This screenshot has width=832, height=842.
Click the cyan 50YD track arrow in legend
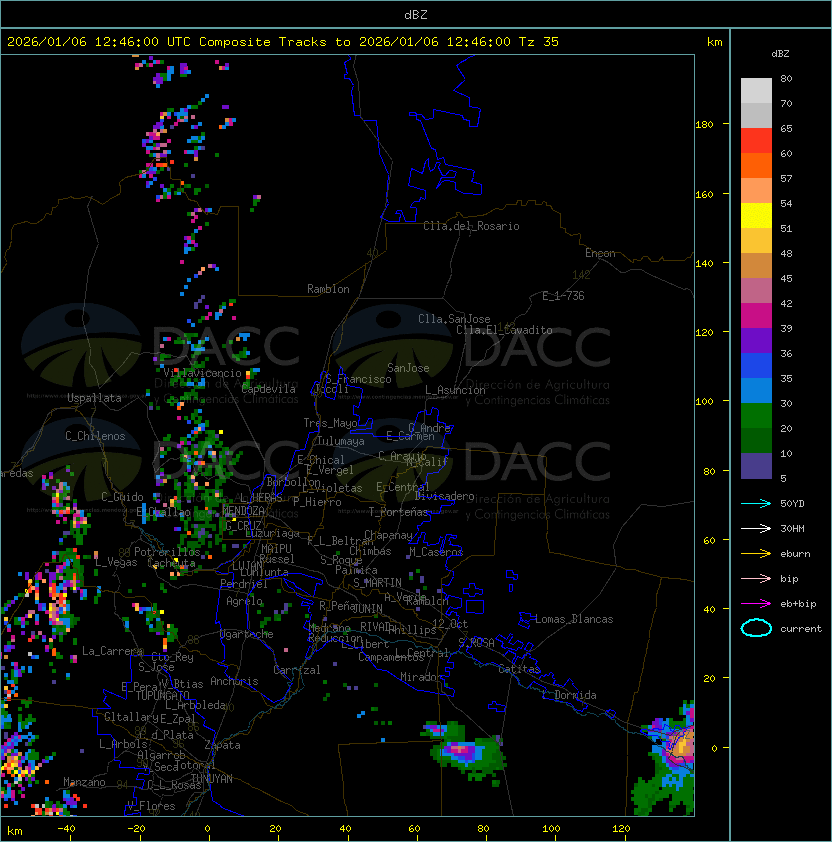pos(756,503)
